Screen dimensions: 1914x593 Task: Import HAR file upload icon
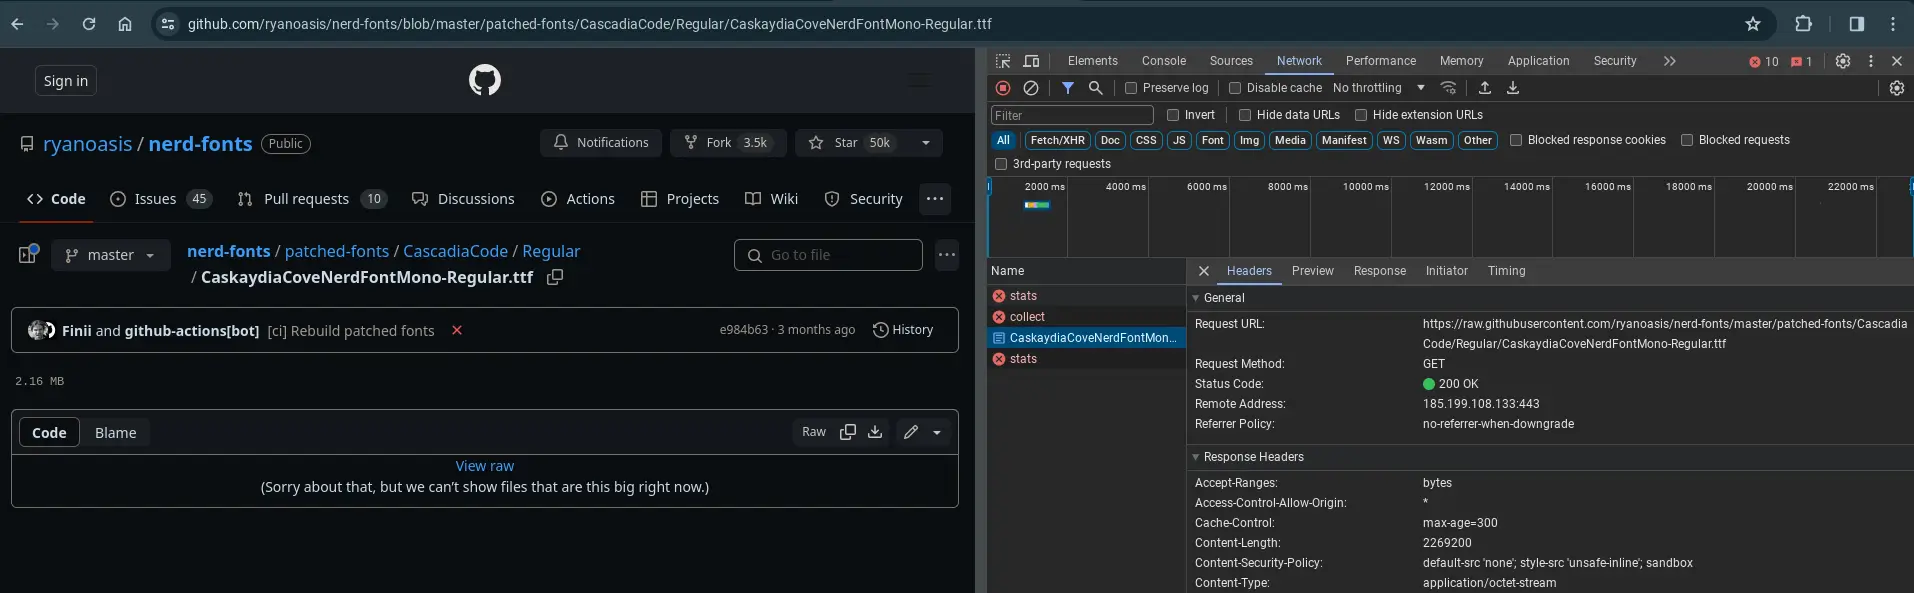tap(1485, 88)
